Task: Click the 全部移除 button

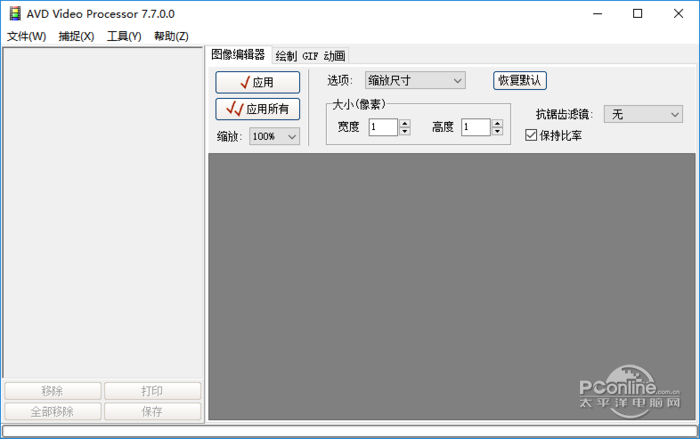Action: point(53,411)
